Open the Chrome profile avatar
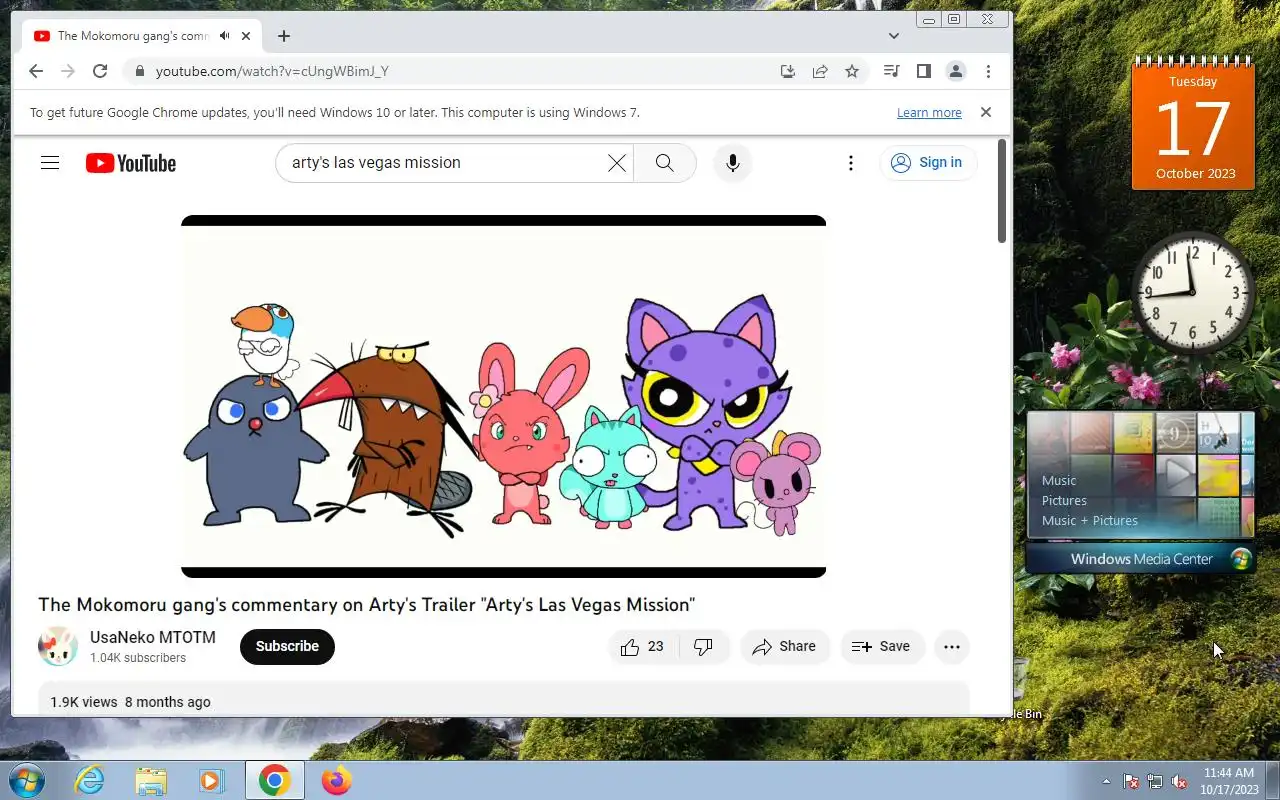 click(956, 71)
